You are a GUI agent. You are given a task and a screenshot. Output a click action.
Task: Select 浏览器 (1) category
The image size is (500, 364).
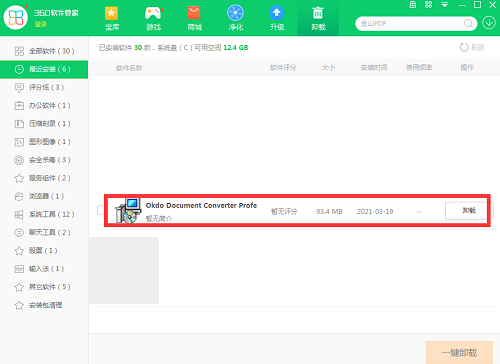[x=44, y=196]
